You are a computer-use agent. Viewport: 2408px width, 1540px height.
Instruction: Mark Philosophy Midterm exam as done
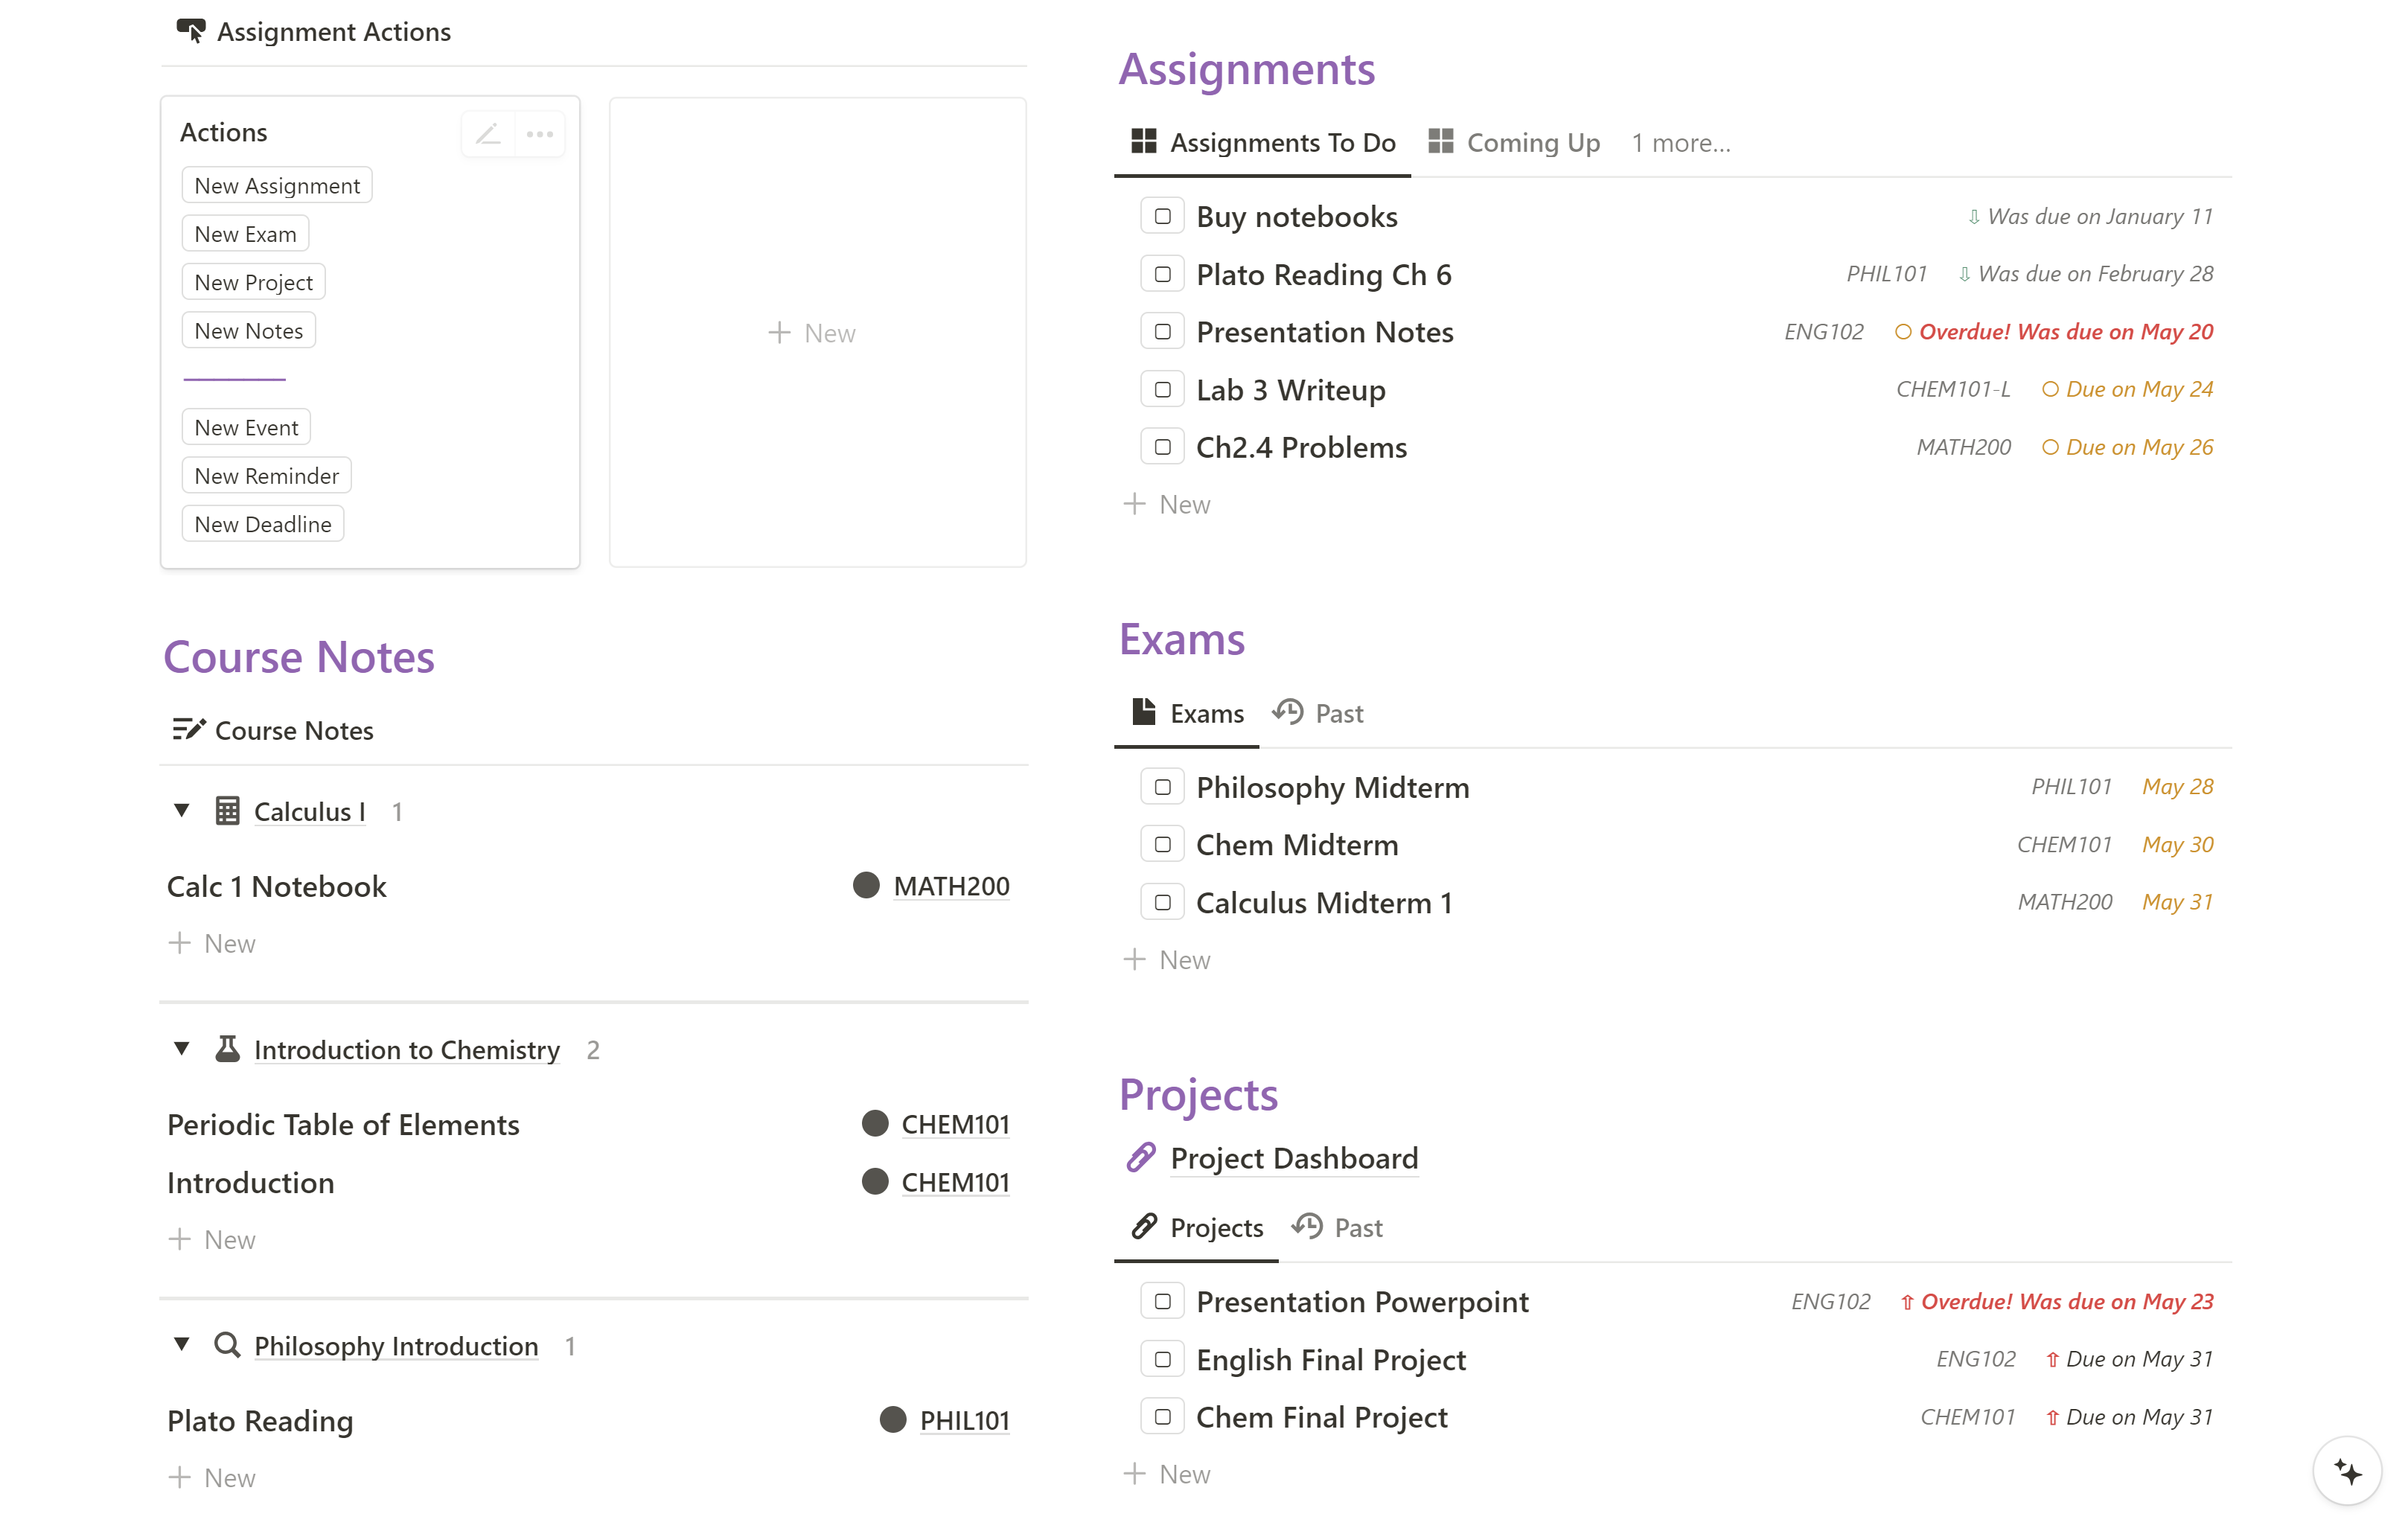tap(1162, 787)
